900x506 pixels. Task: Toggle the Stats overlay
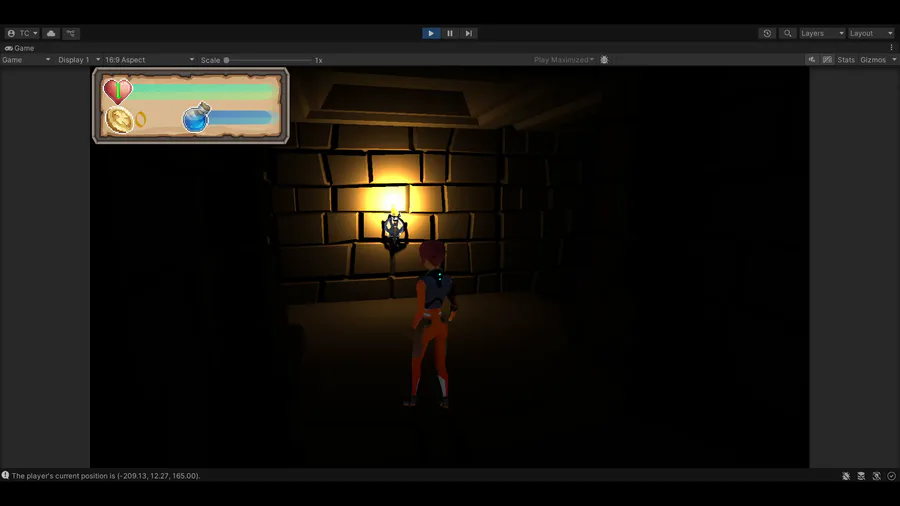845,60
